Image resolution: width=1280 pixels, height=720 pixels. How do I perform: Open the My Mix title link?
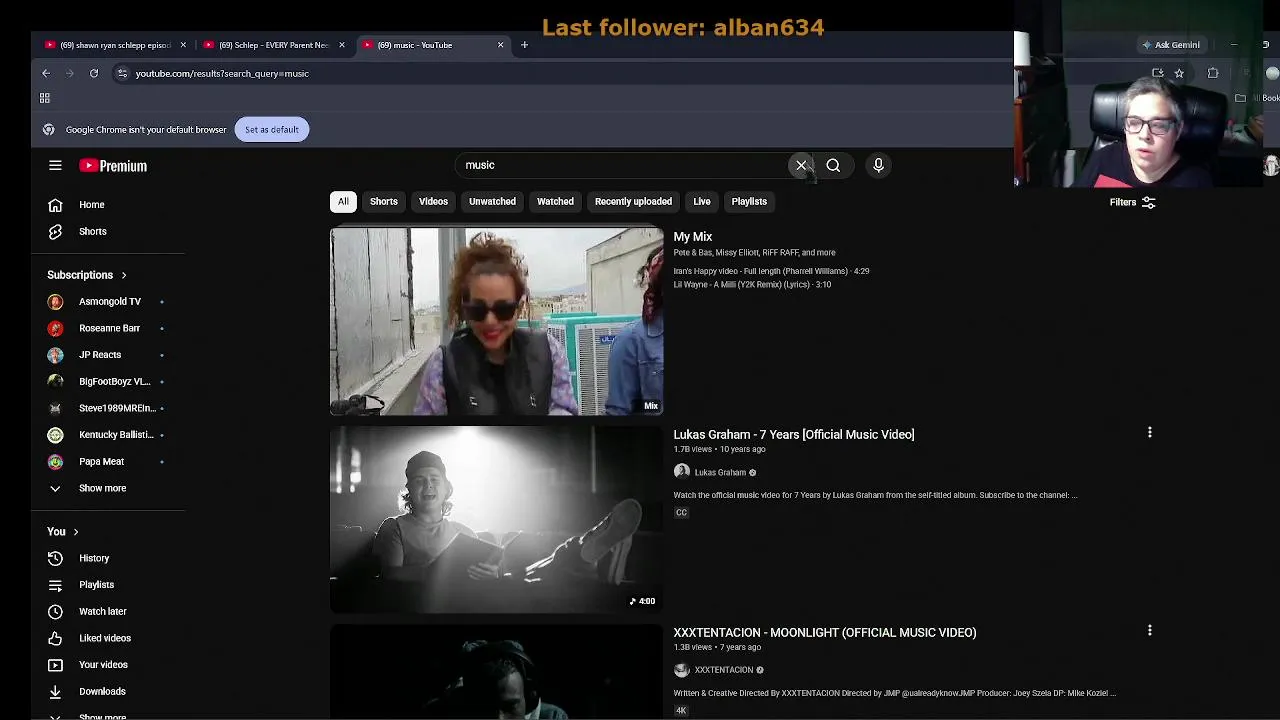[x=693, y=237]
